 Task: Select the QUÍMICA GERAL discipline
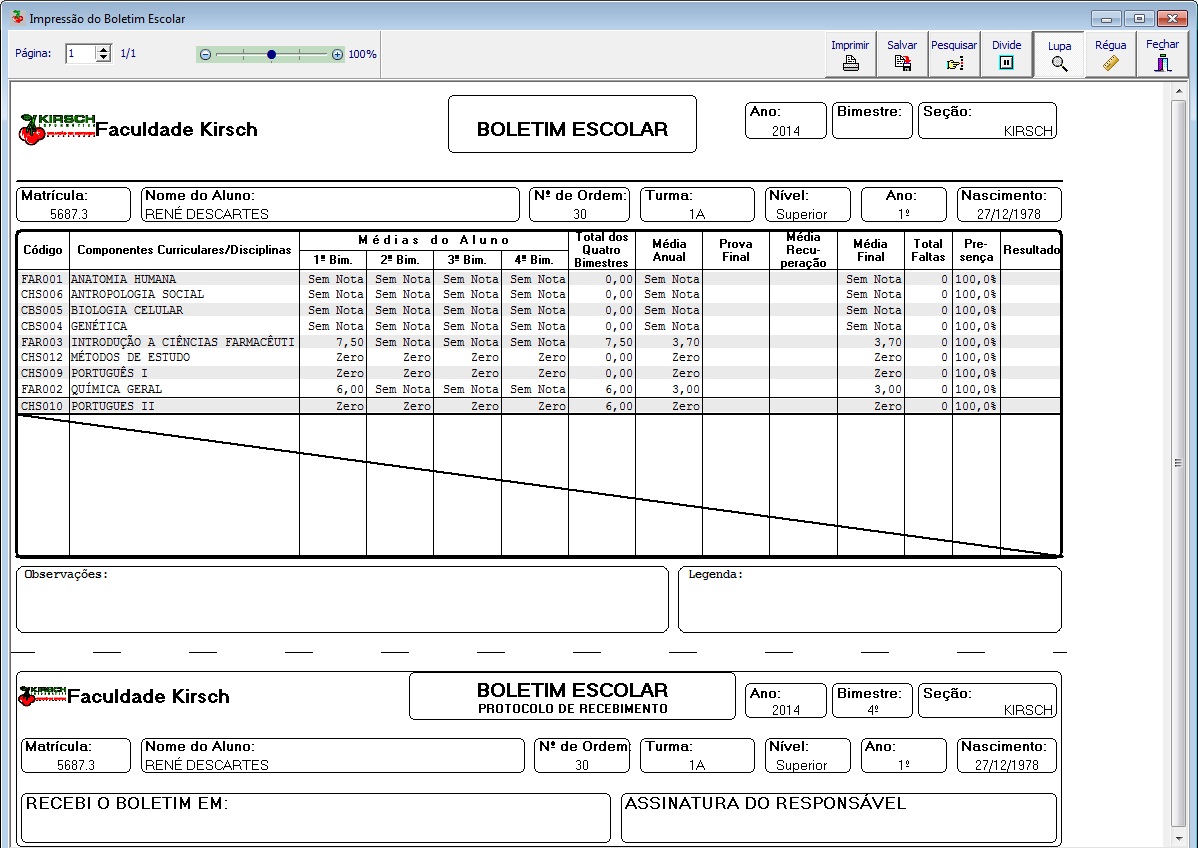(x=116, y=390)
